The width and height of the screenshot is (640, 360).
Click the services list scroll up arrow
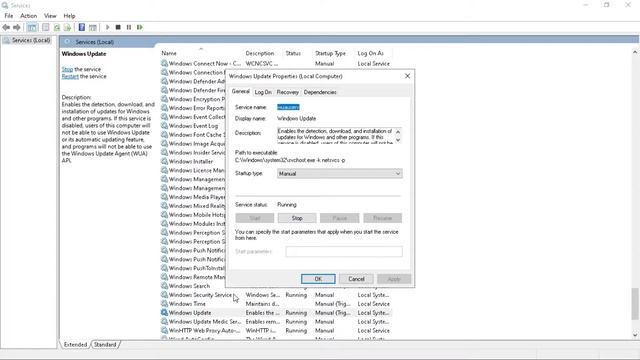coord(635,52)
